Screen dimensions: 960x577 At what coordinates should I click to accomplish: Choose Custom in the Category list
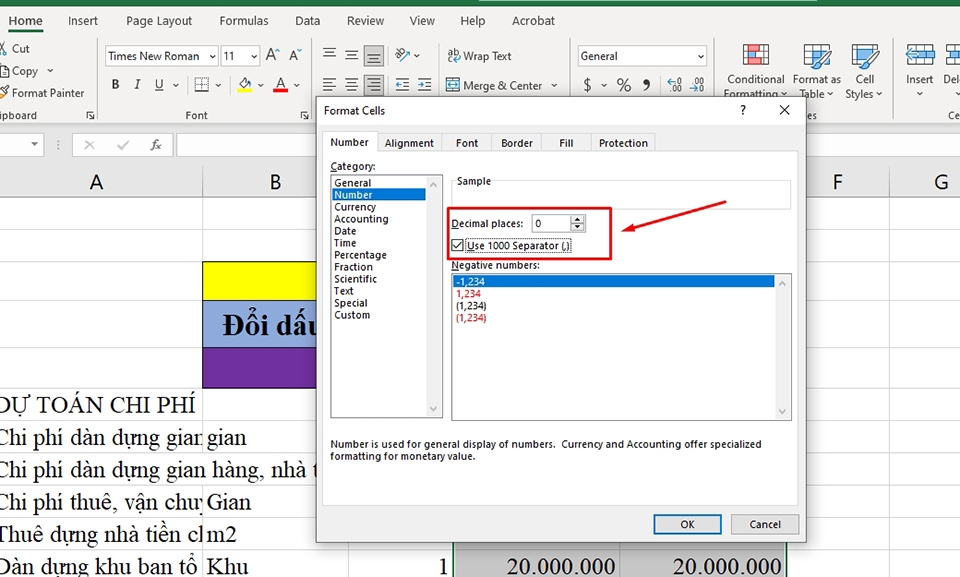pyautogui.click(x=352, y=315)
